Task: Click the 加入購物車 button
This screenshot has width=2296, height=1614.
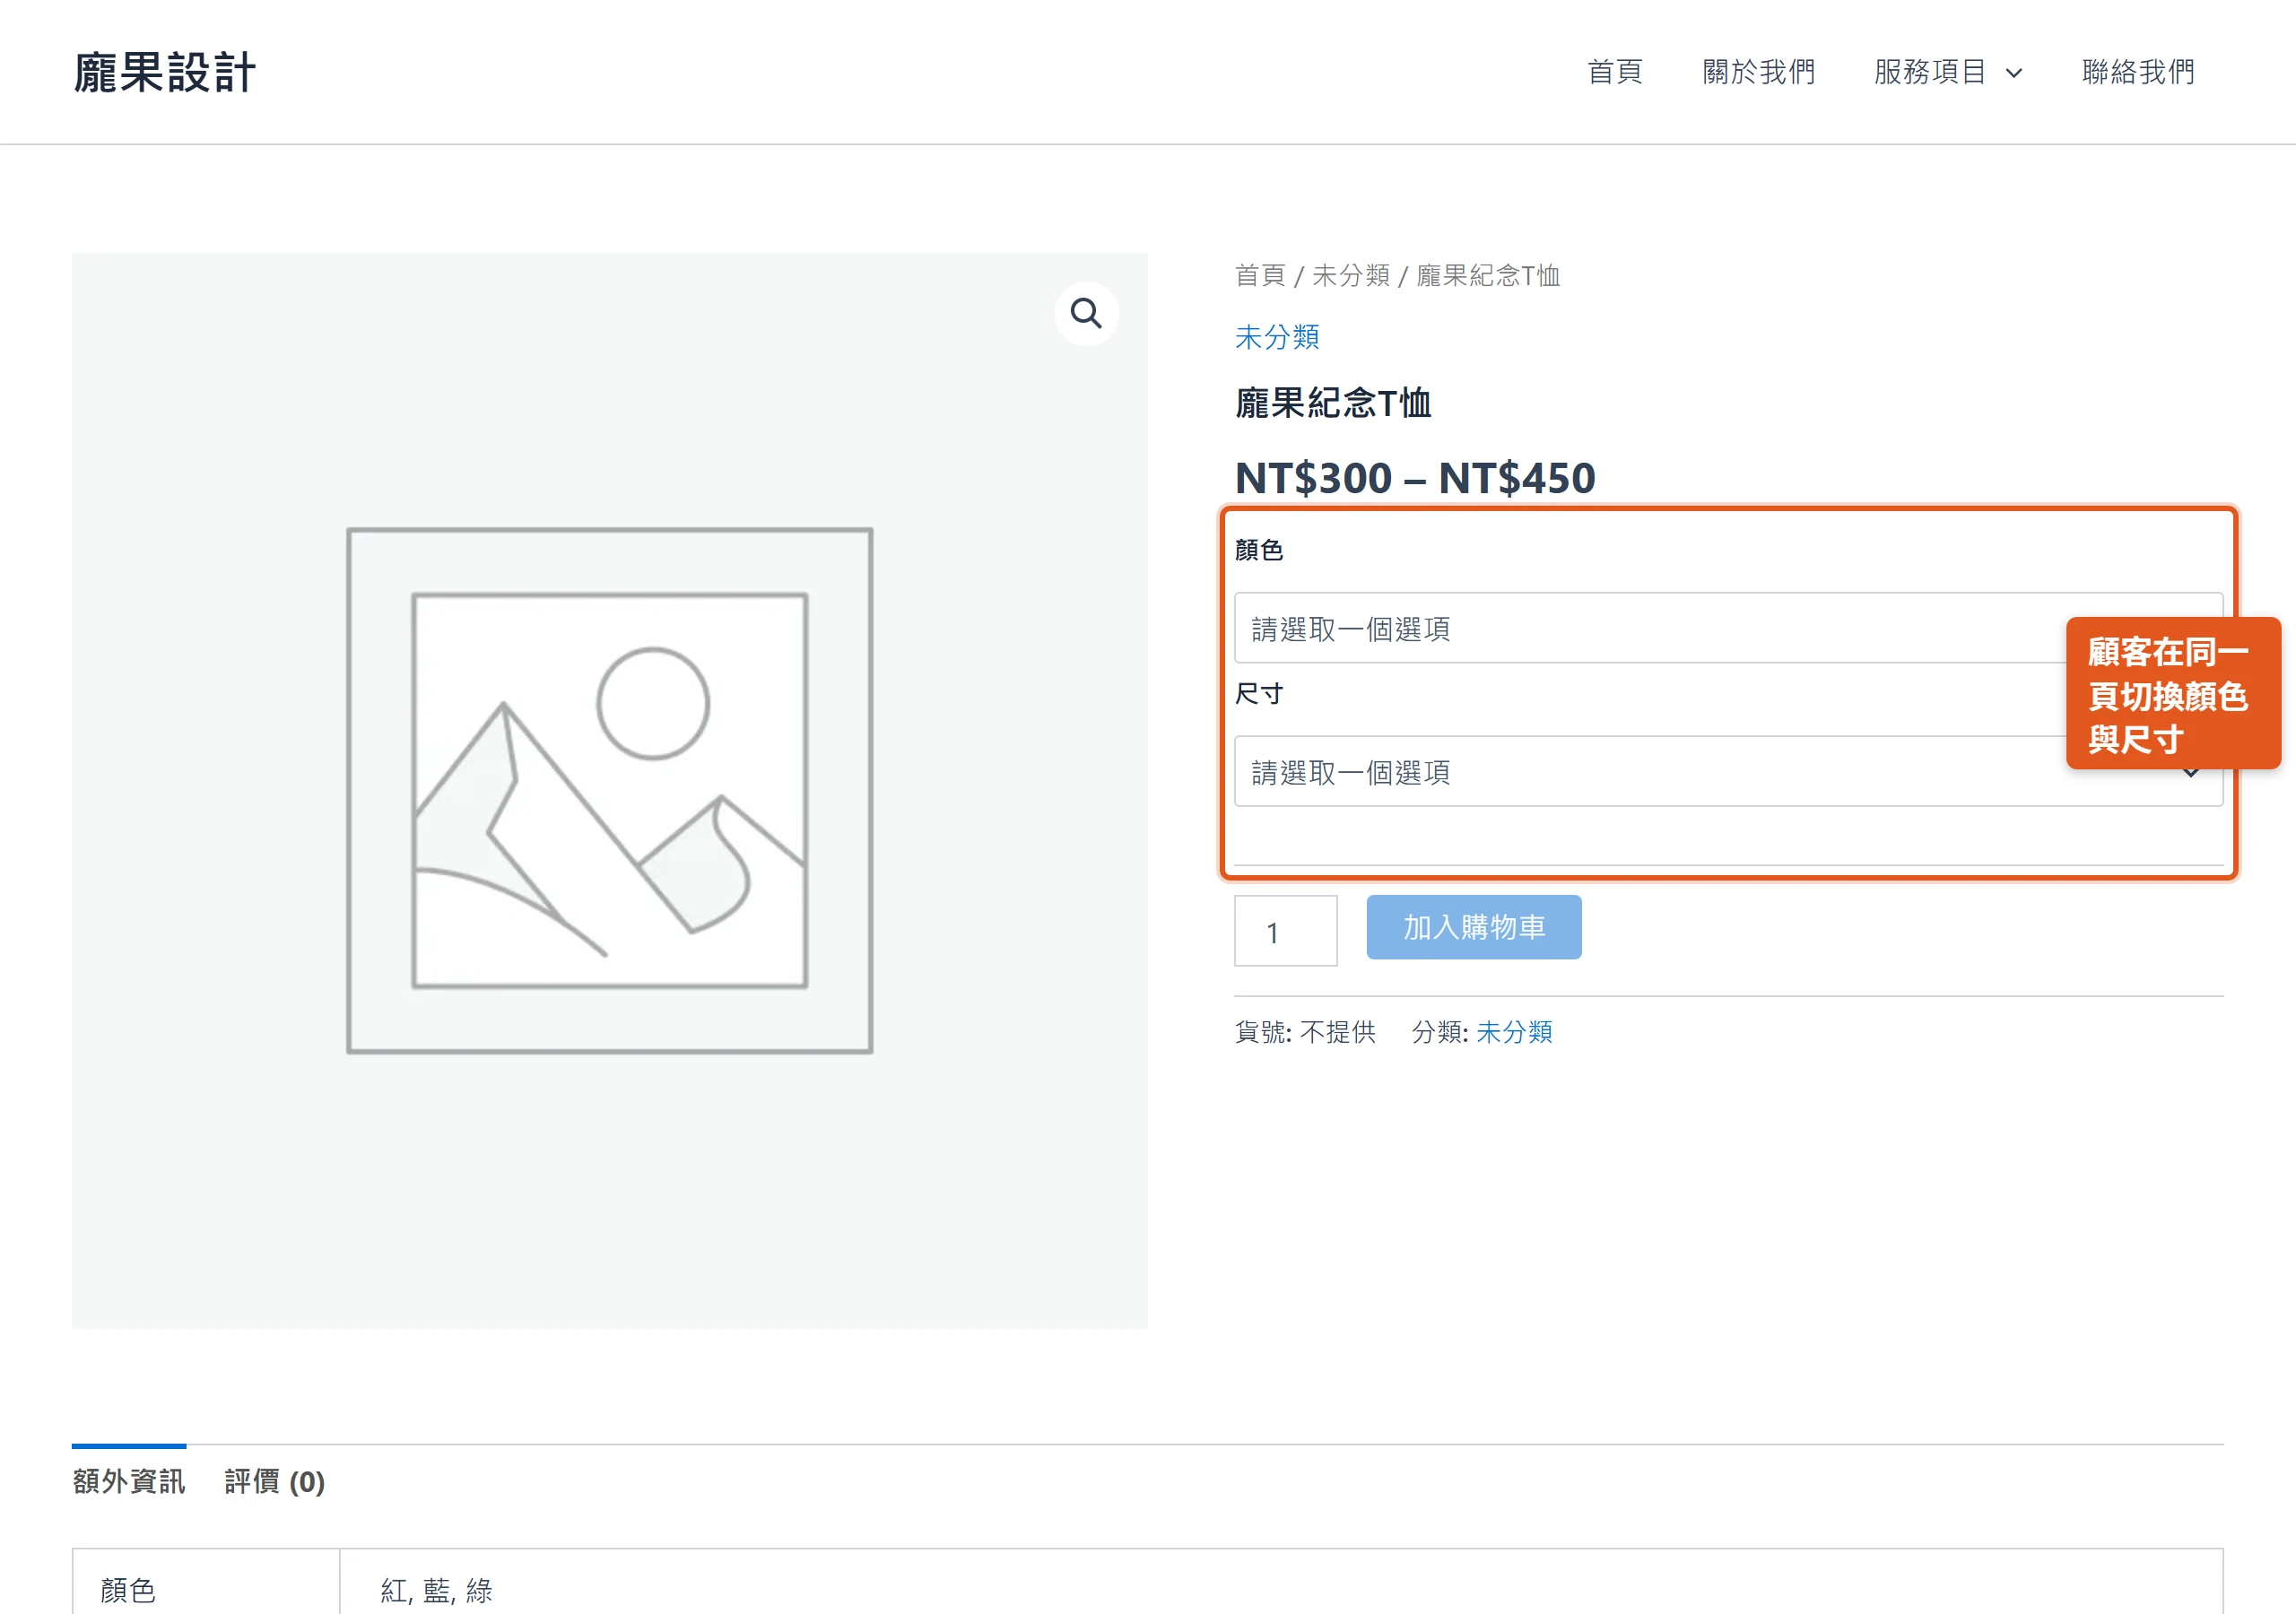Action: pyautogui.click(x=1474, y=927)
